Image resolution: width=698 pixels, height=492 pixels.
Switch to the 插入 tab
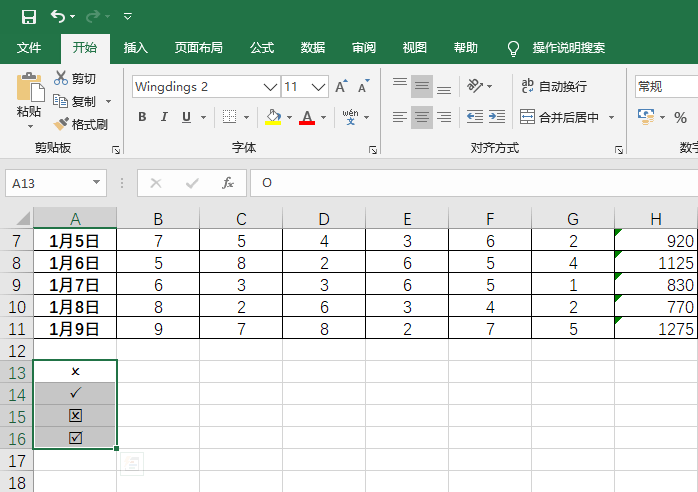pos(136,48)
